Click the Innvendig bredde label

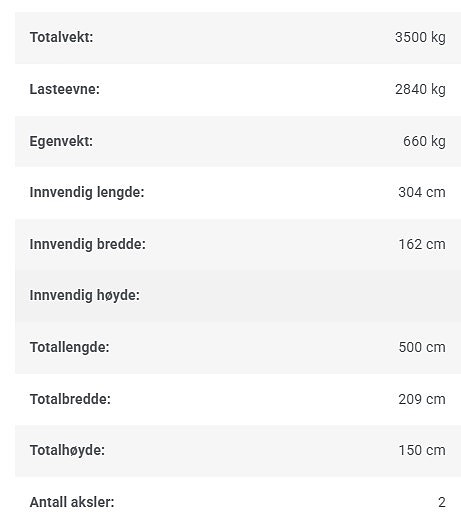coord(88,244)
